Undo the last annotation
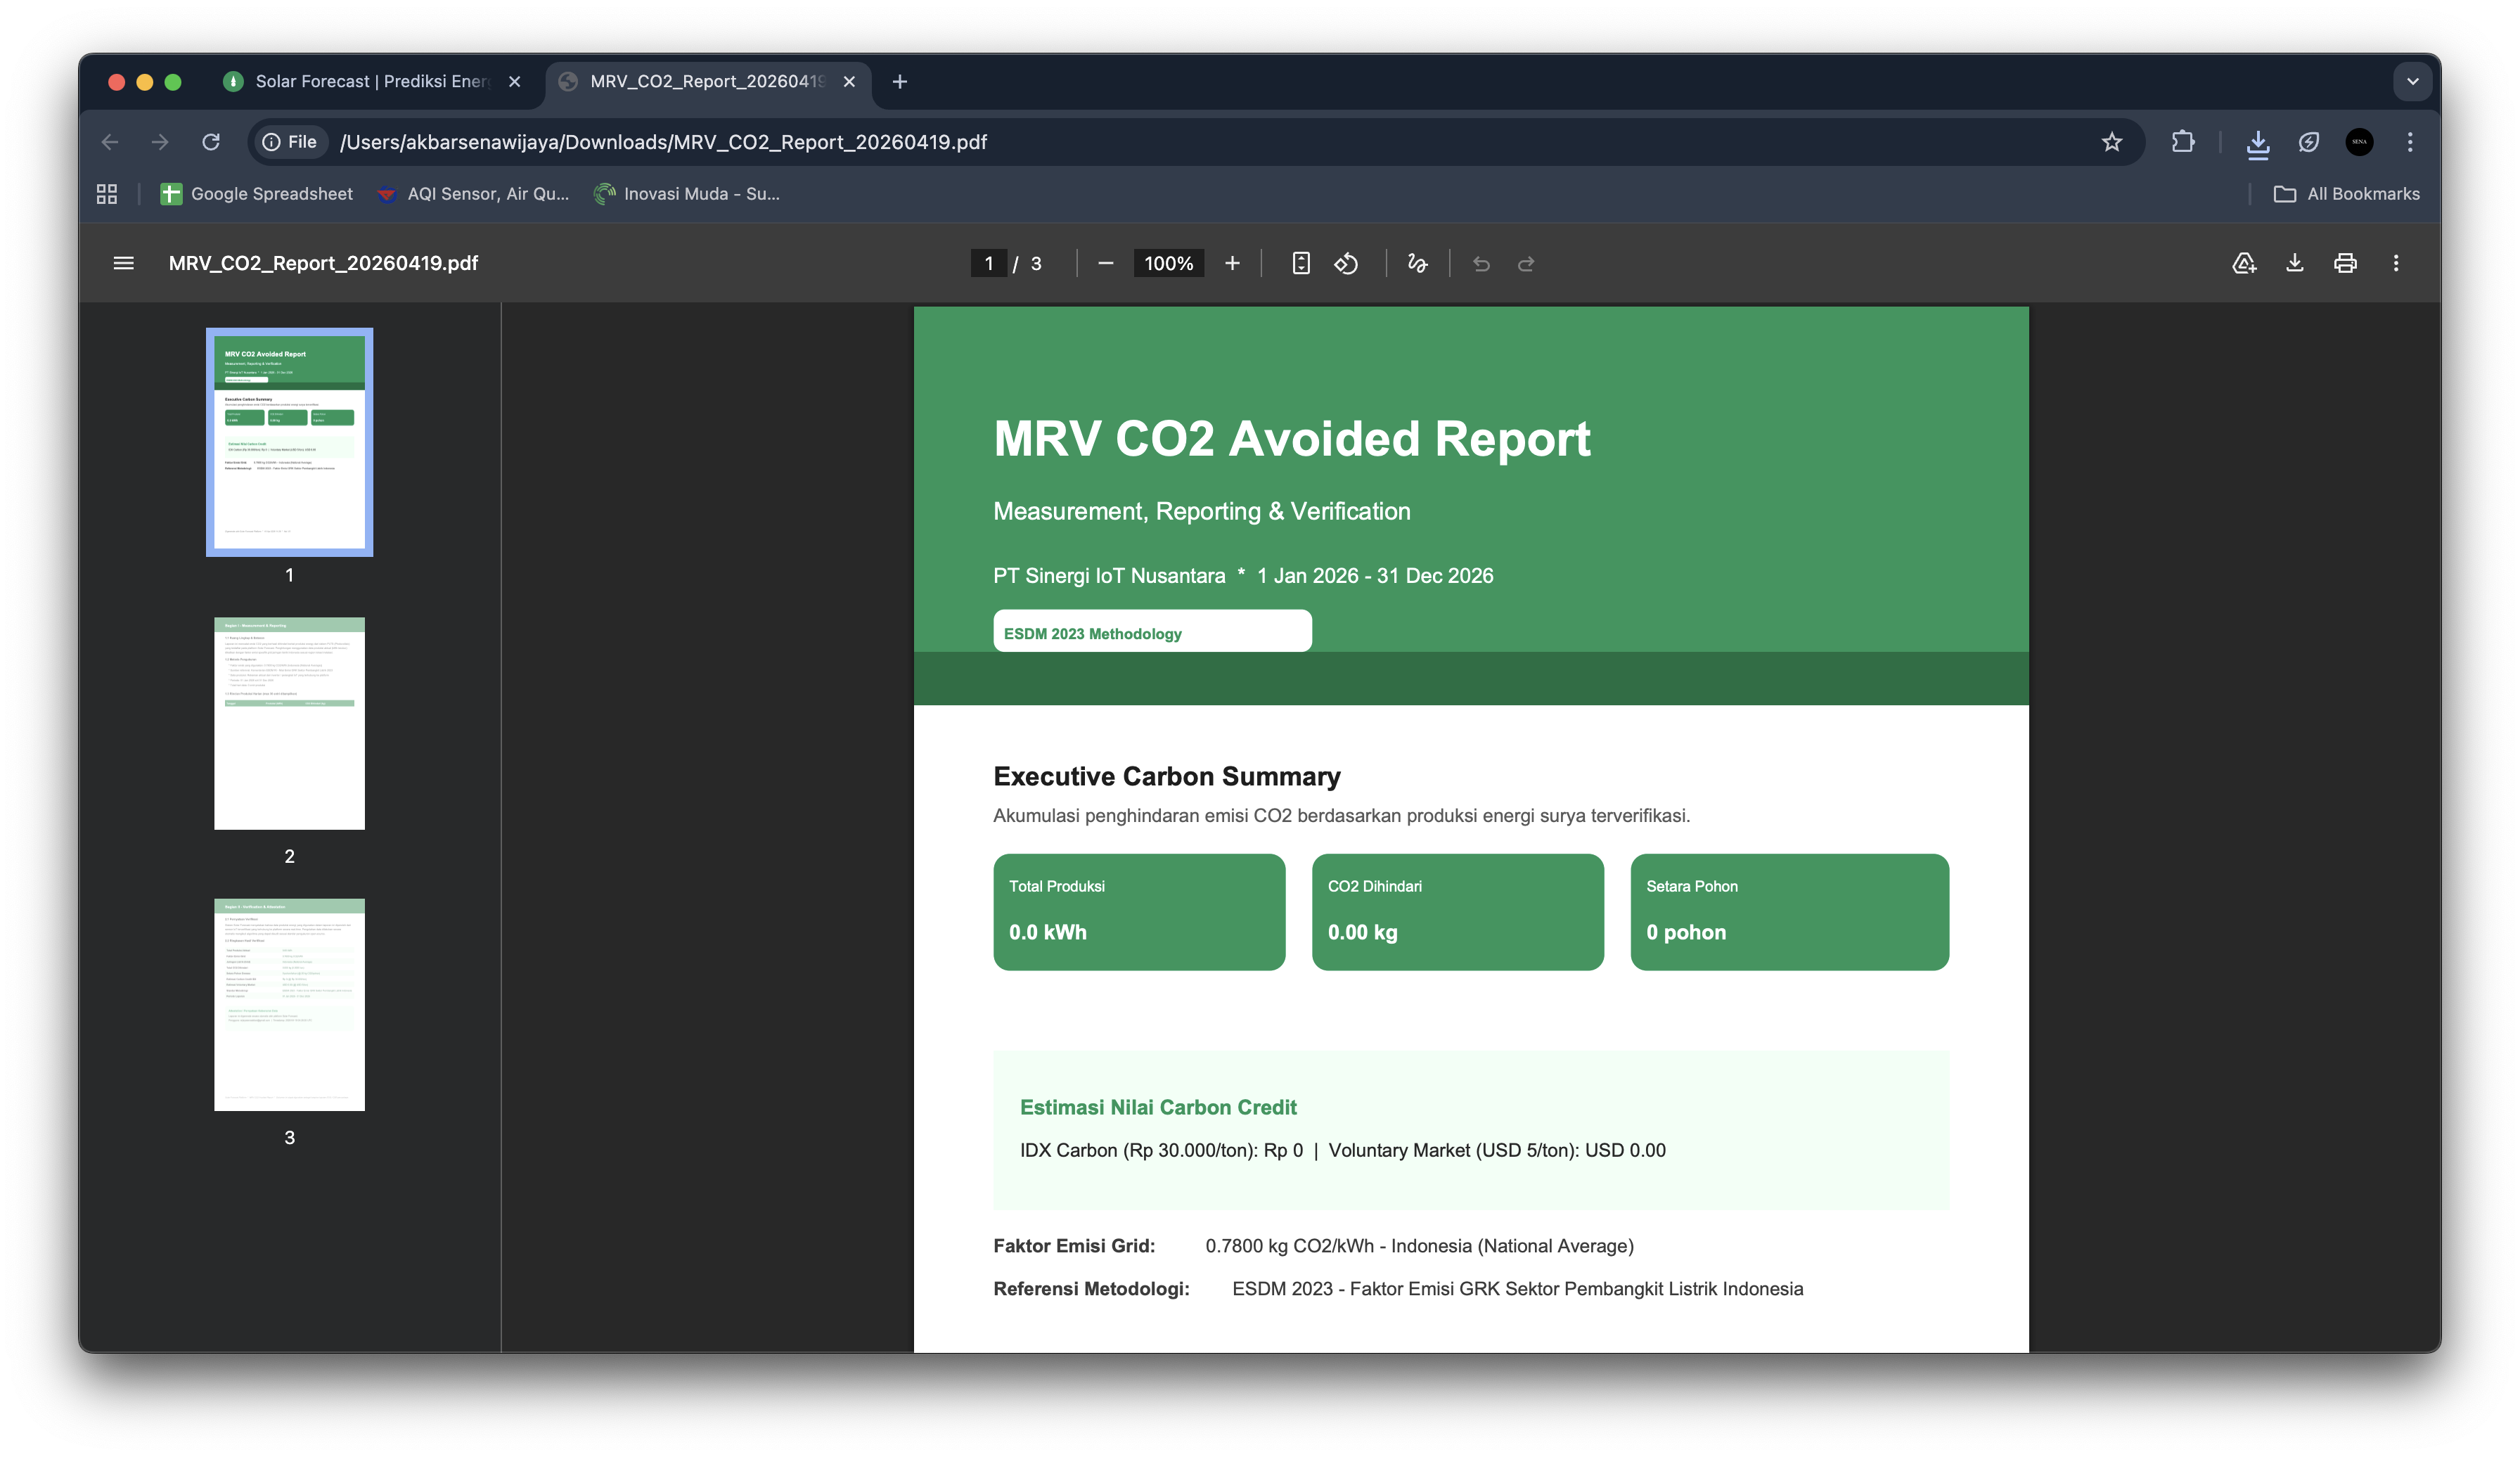Image resolution: width=2520 pixels, height=1457 pixels. click(1481, 263)
